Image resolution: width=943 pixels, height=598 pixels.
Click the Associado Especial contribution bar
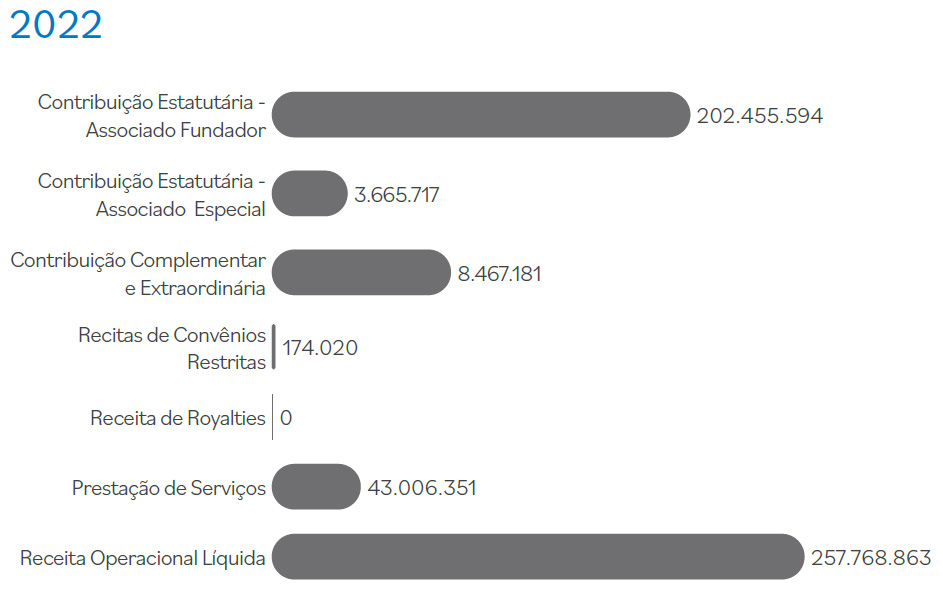309,194
